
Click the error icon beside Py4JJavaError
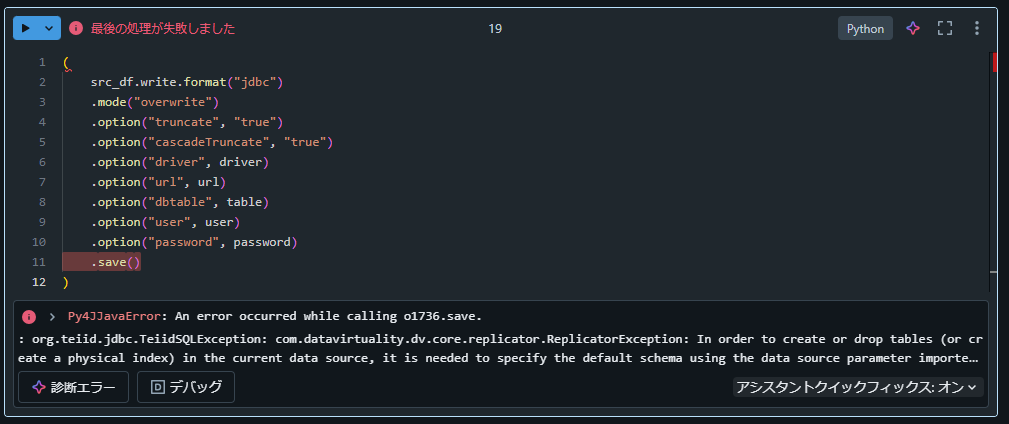[29, 317]
